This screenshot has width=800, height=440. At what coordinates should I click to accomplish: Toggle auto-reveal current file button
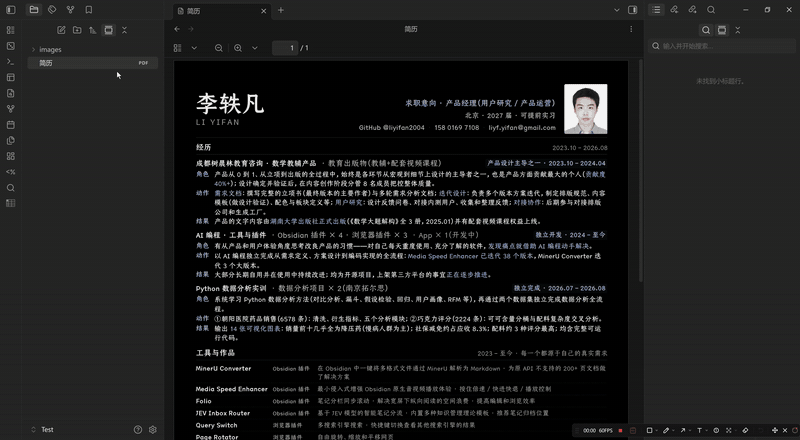tap(109, 30)
